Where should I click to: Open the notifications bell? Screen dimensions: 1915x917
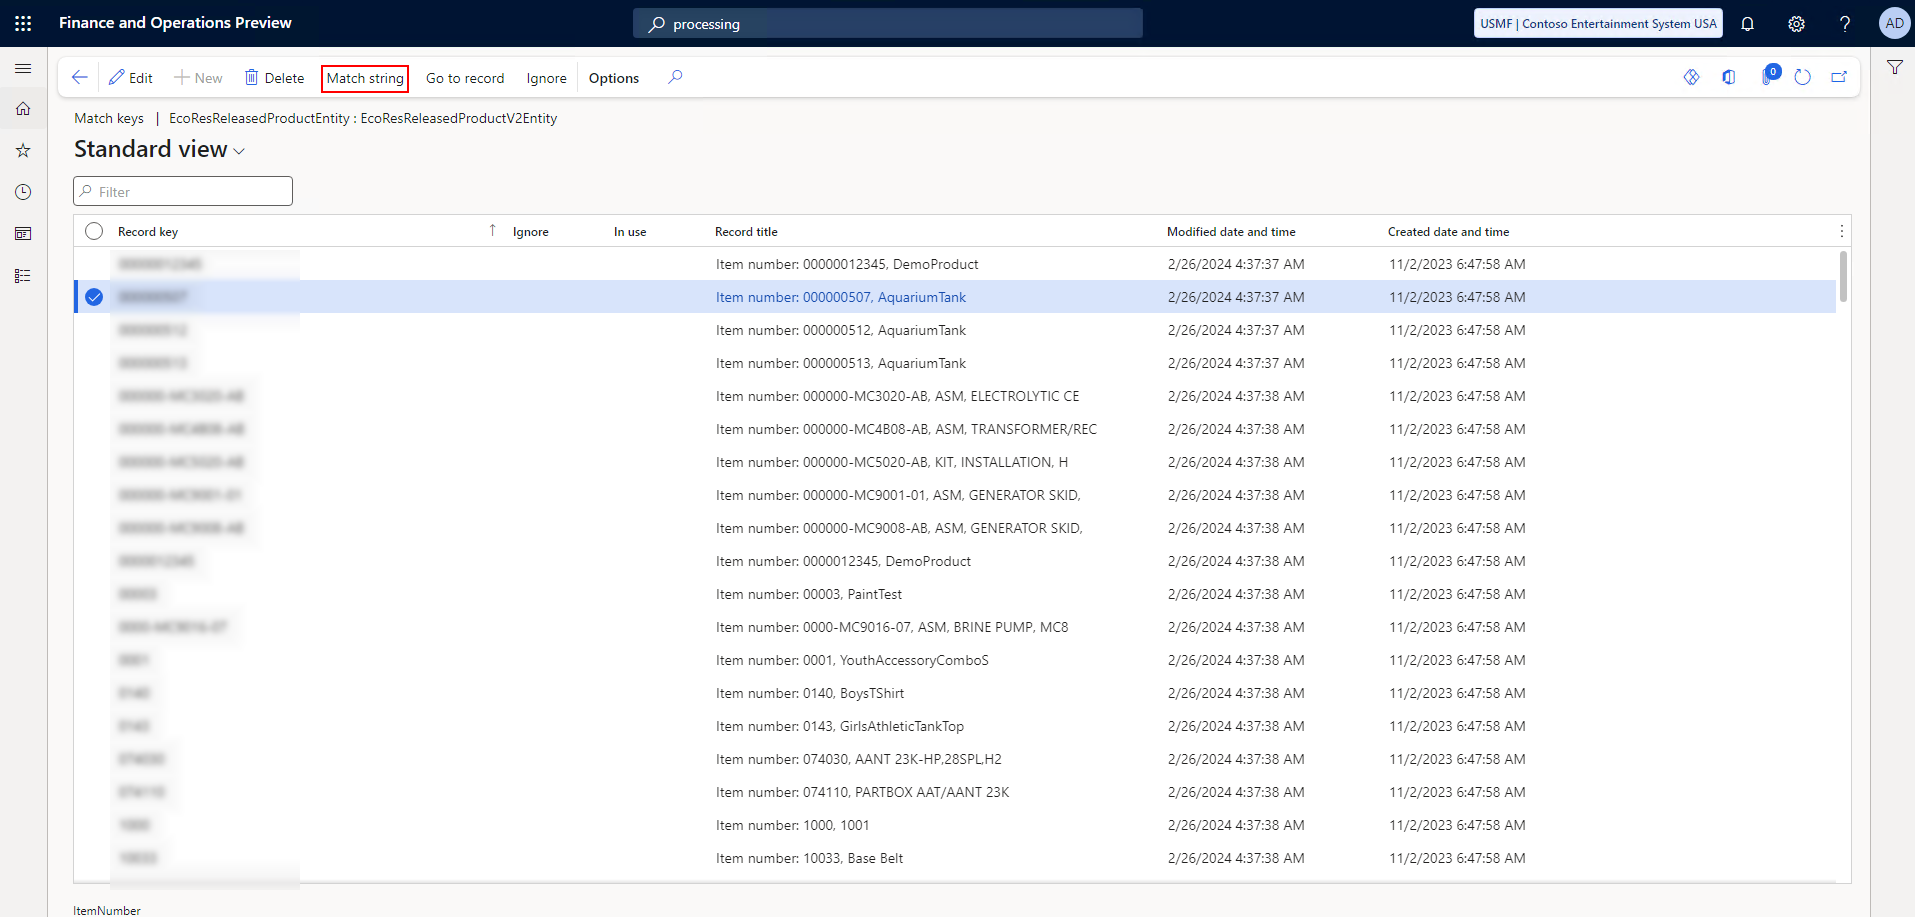pyautogui.click(x=1747, y=23)
